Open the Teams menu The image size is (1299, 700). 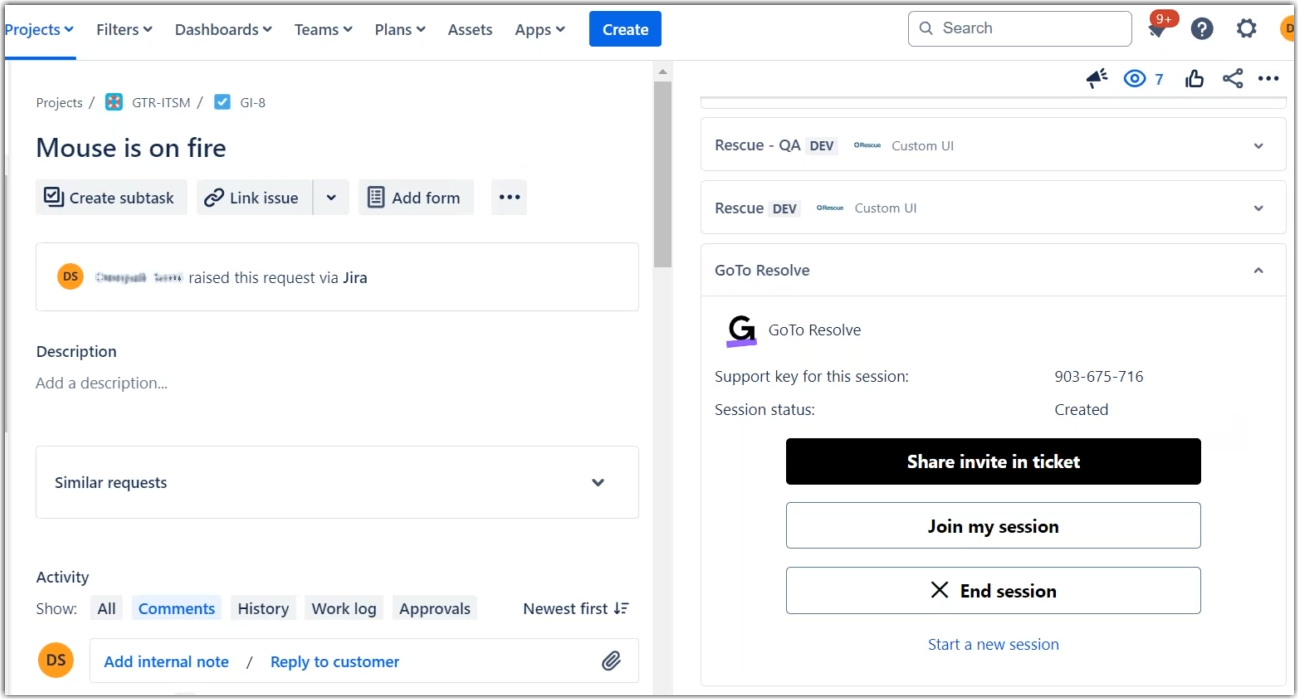pyautogui.click(x=323, y=29)
